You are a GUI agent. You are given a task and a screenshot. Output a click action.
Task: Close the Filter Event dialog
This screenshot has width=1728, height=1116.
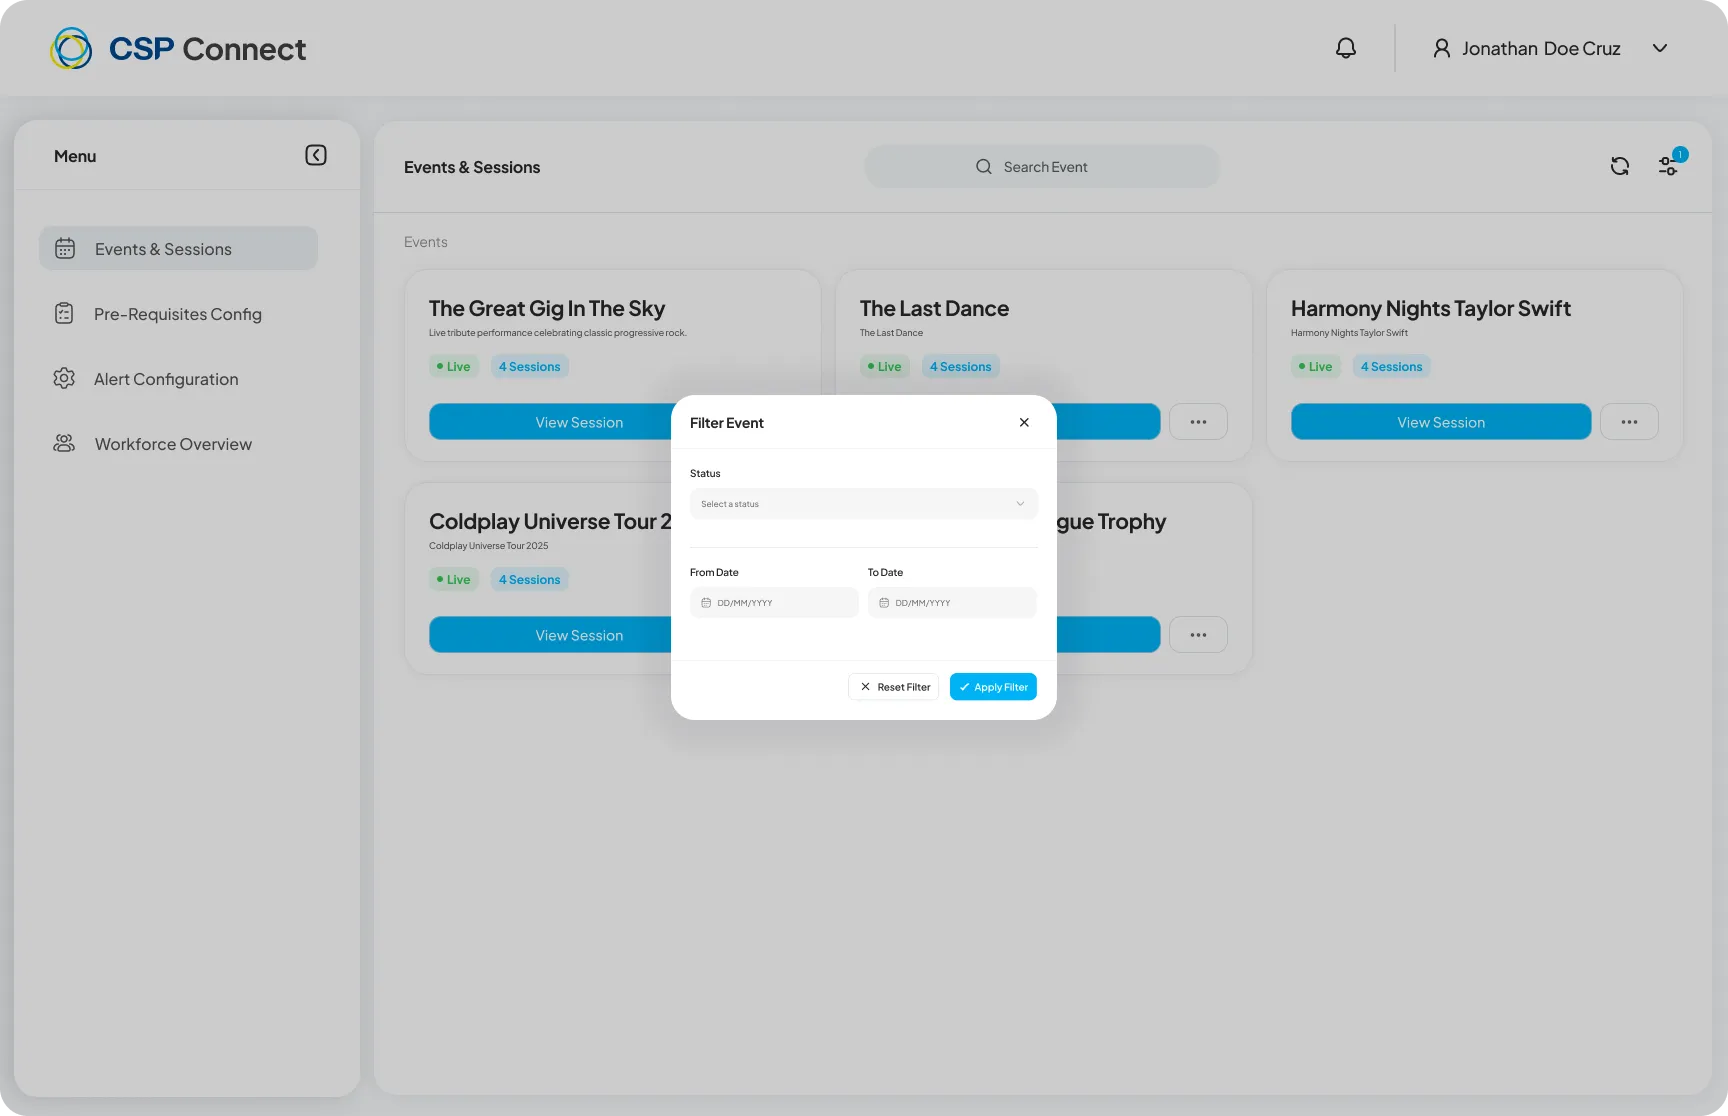click(x=1024, y=422)
